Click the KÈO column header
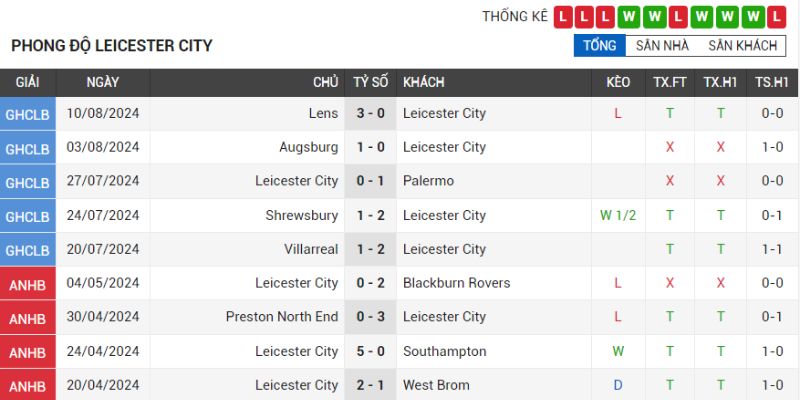Viewport: 800px width, 400px height. click(618, 82)
